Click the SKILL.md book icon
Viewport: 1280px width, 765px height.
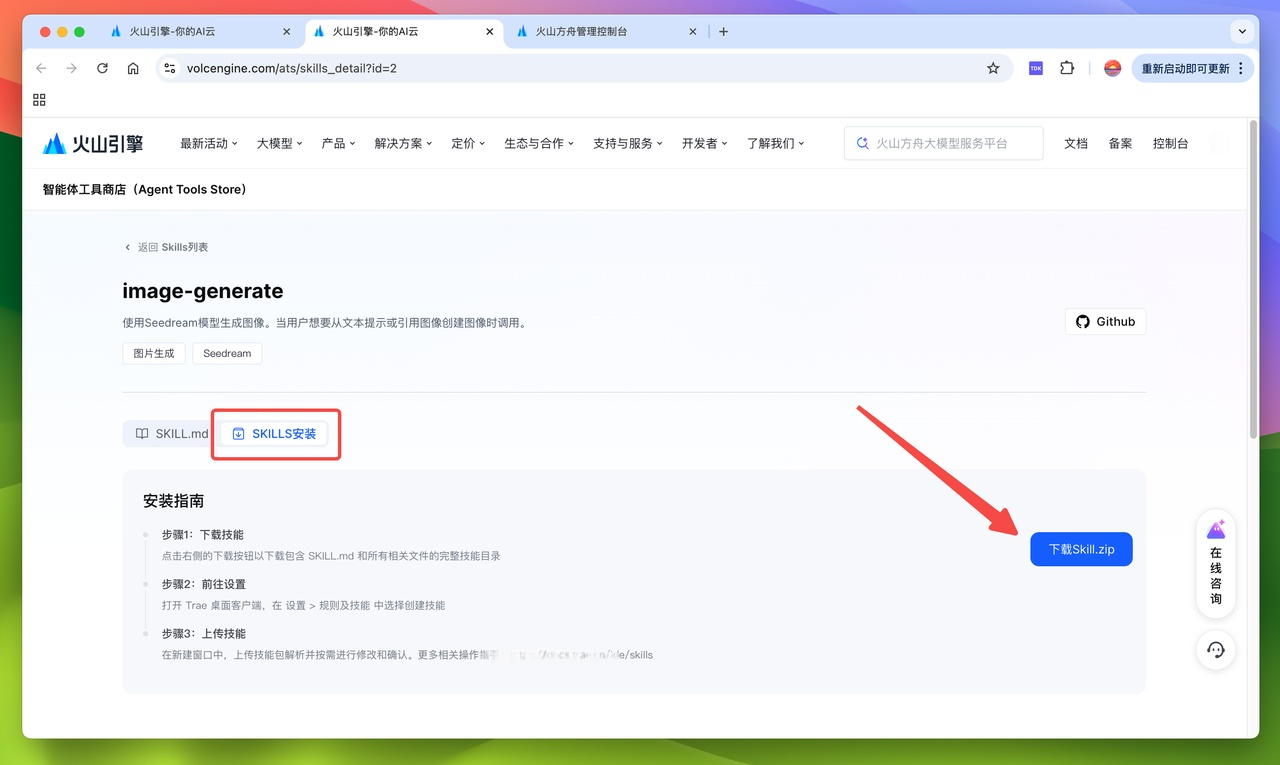point(143,433)
